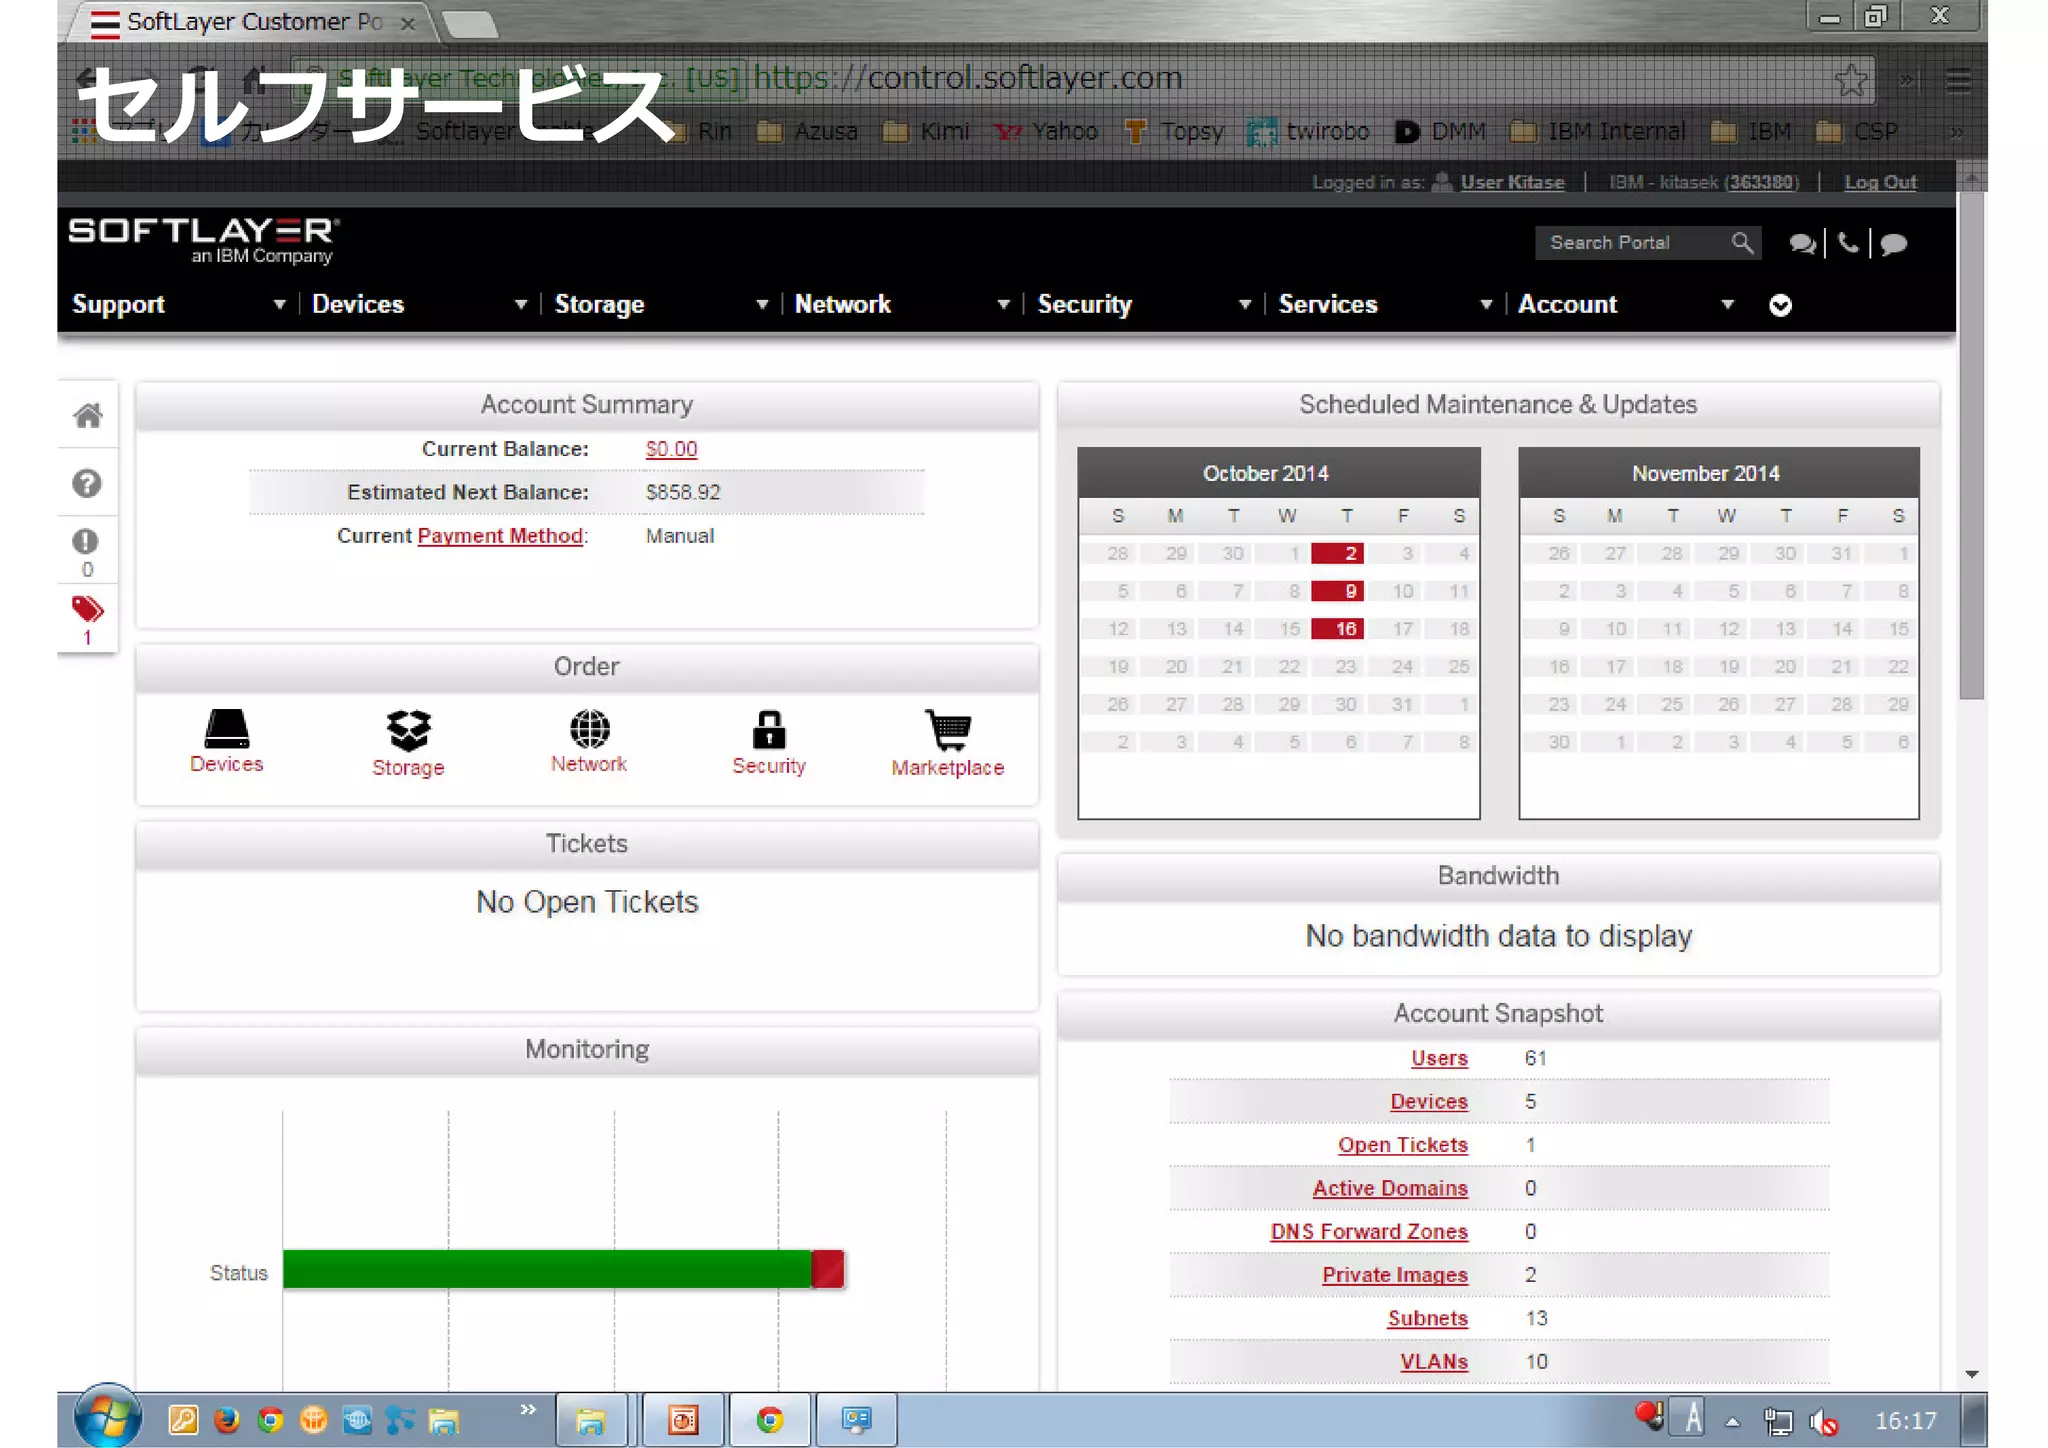The image size is (2048, 1448).
Task: Open the network icon in system tray
Action: [1779, 1421]
